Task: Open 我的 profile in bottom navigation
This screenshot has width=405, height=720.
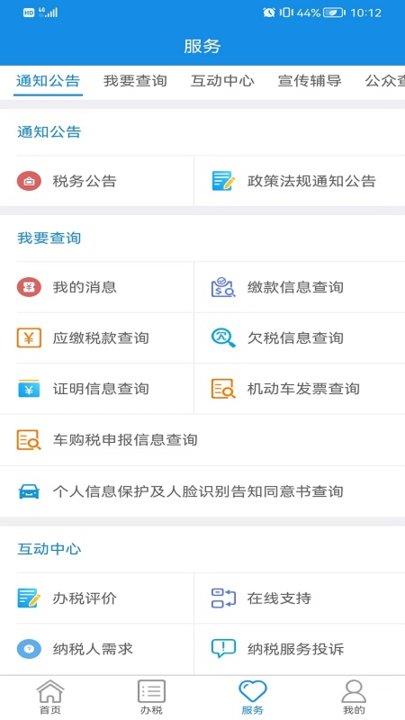Action: (x=354, y=697)
